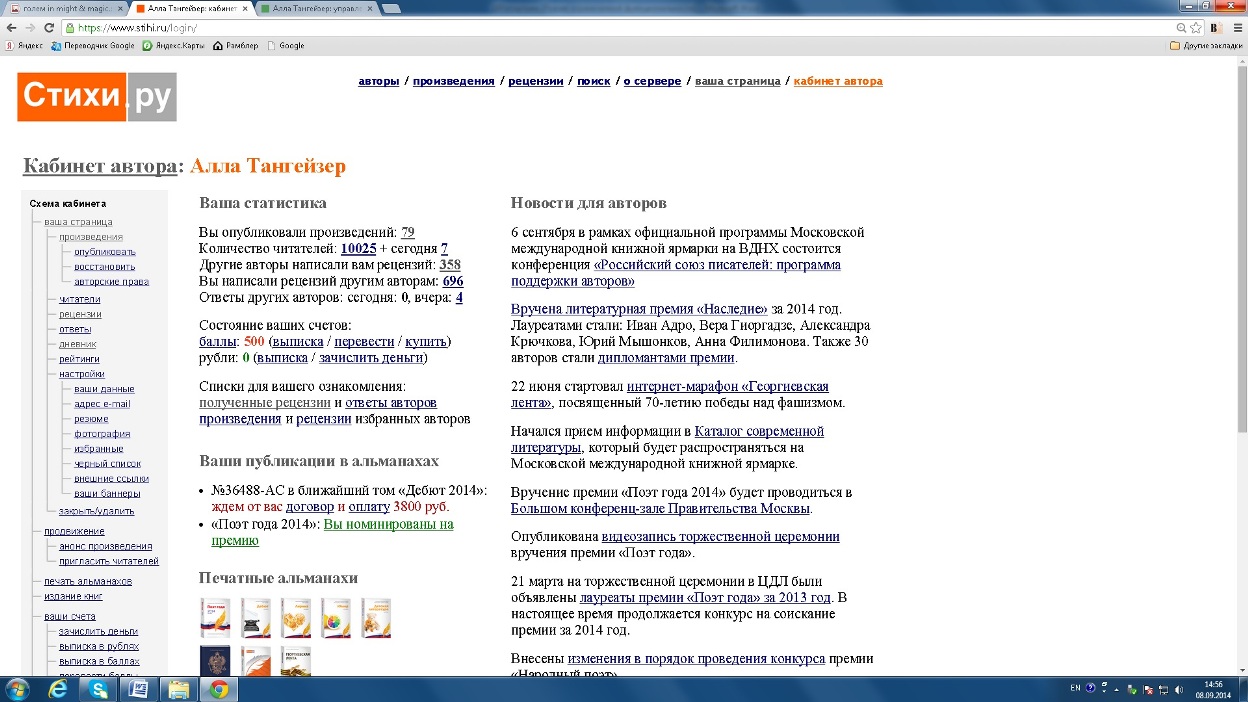1248x702 pixels.
Task: Open 'авторские права' in the cabinet tree
Action: tap(111, 282)
